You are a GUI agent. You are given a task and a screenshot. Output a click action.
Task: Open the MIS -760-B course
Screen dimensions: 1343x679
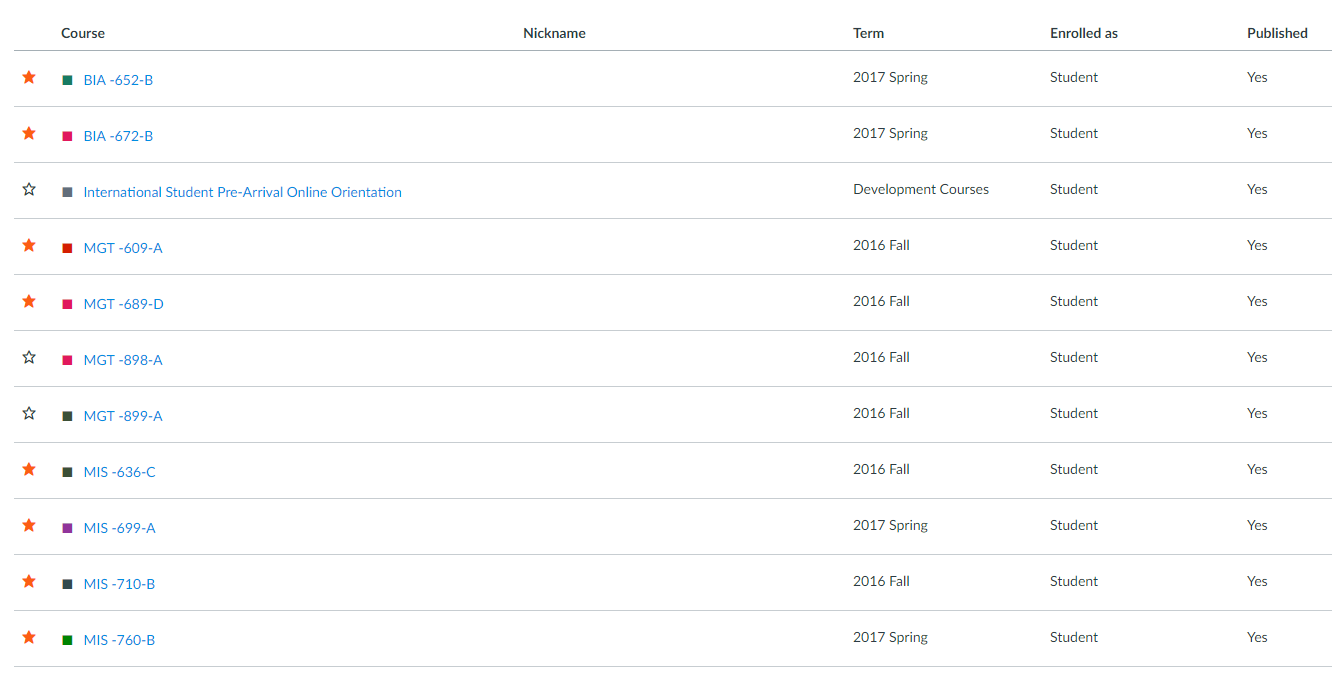(x=119, y=640)
